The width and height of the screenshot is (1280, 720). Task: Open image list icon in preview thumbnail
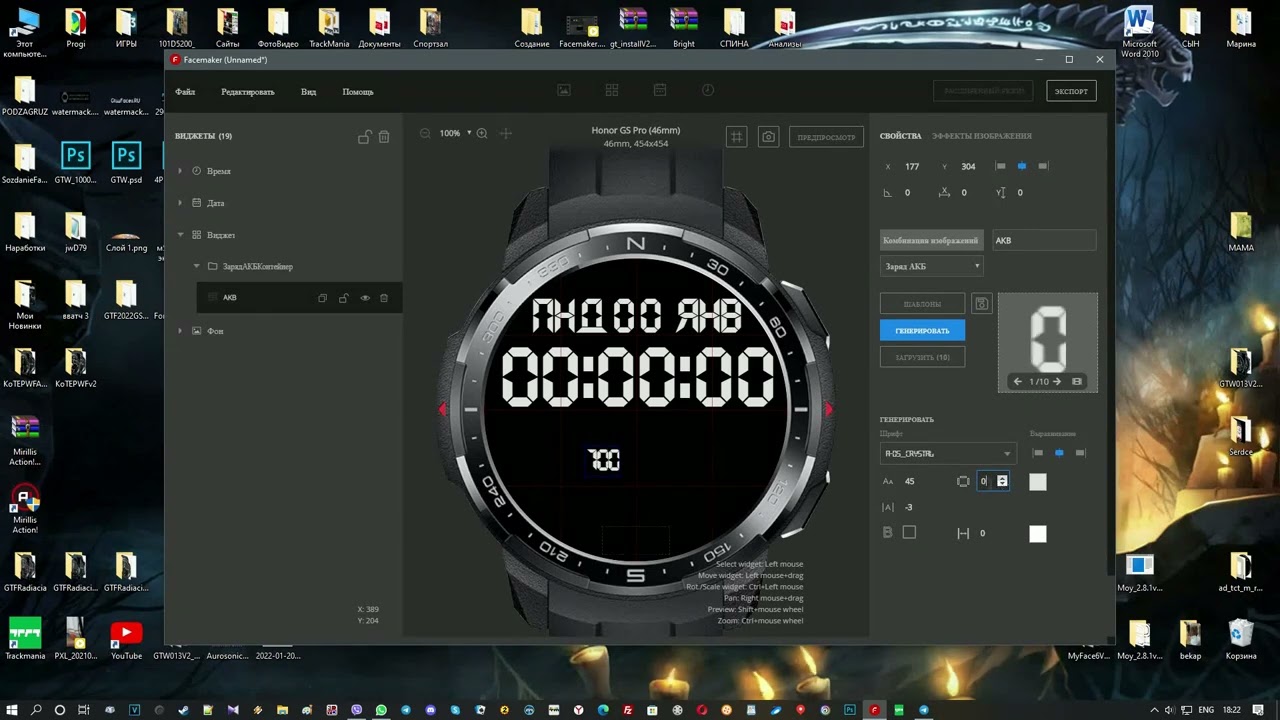[1077, 381]
